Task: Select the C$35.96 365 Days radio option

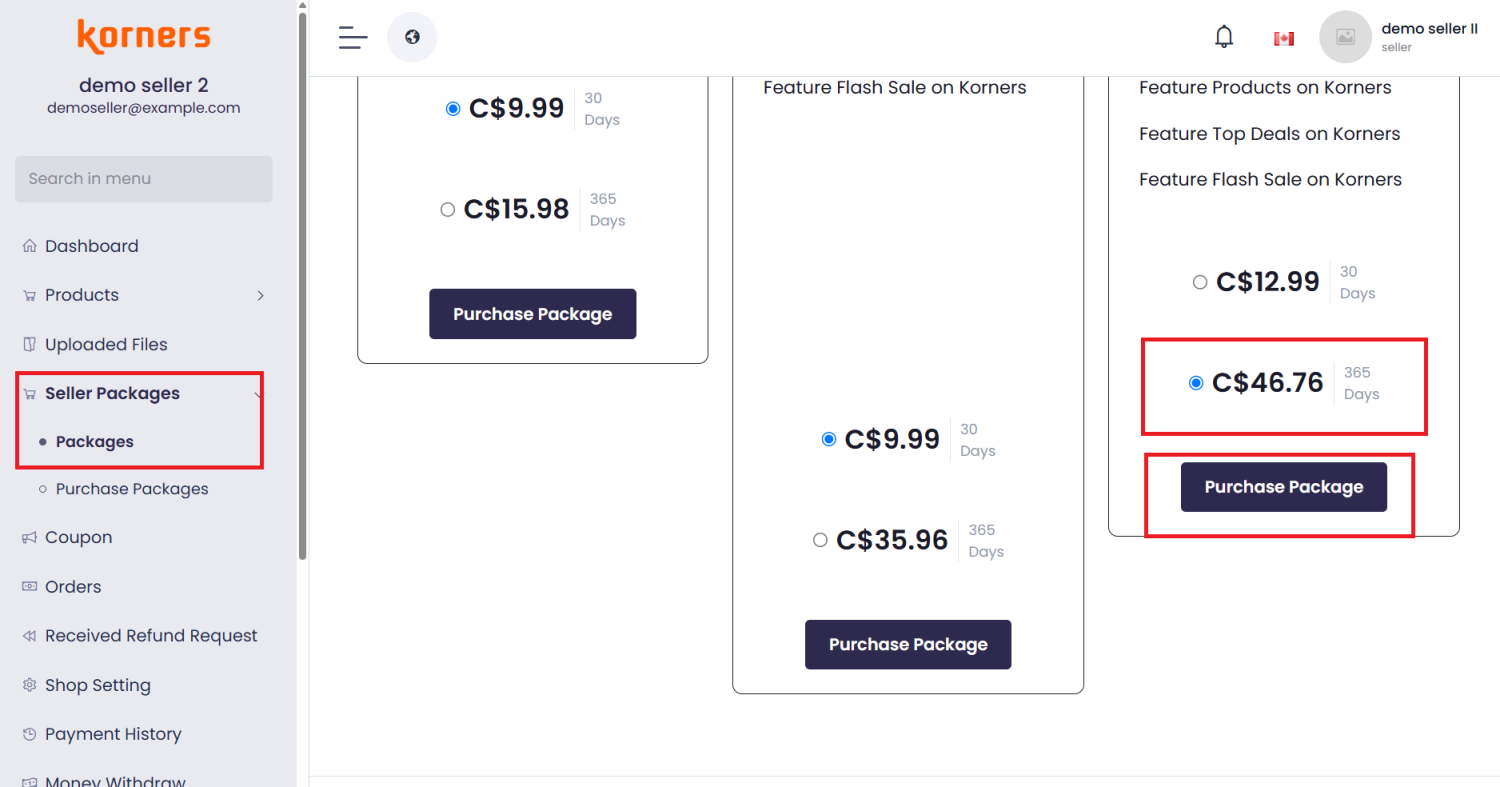Action: click(820, 540)
